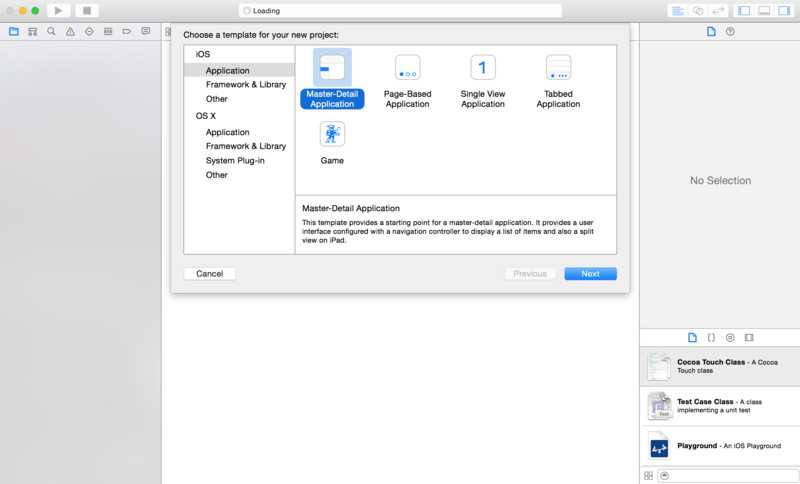Click the Loading activity status field
Viewport: 800px width, 484px height.
401,11
